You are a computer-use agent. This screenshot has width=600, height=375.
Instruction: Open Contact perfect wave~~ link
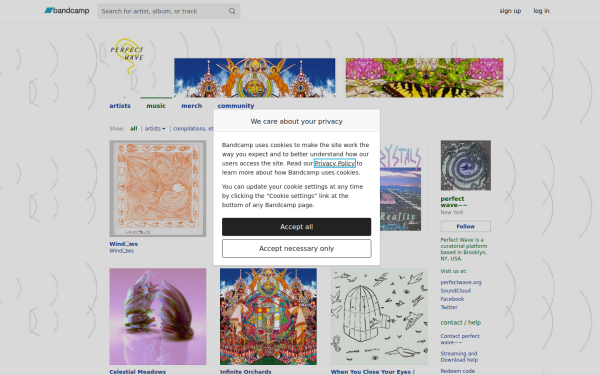point(460,339)
